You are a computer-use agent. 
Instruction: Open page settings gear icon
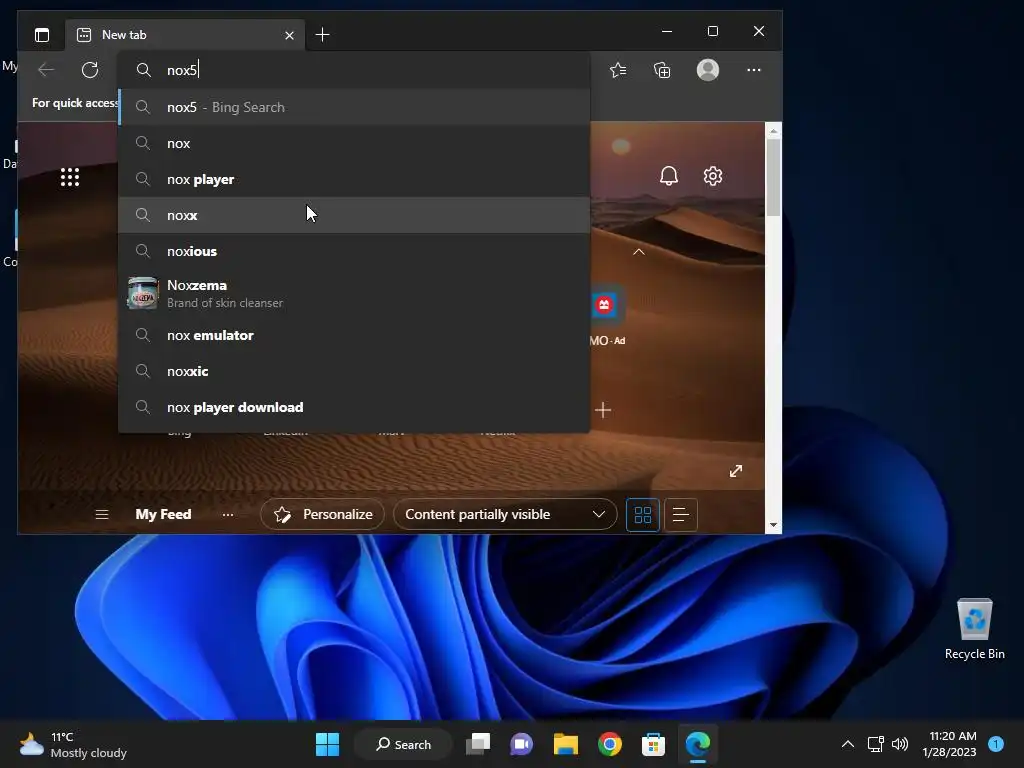[712, 176]
